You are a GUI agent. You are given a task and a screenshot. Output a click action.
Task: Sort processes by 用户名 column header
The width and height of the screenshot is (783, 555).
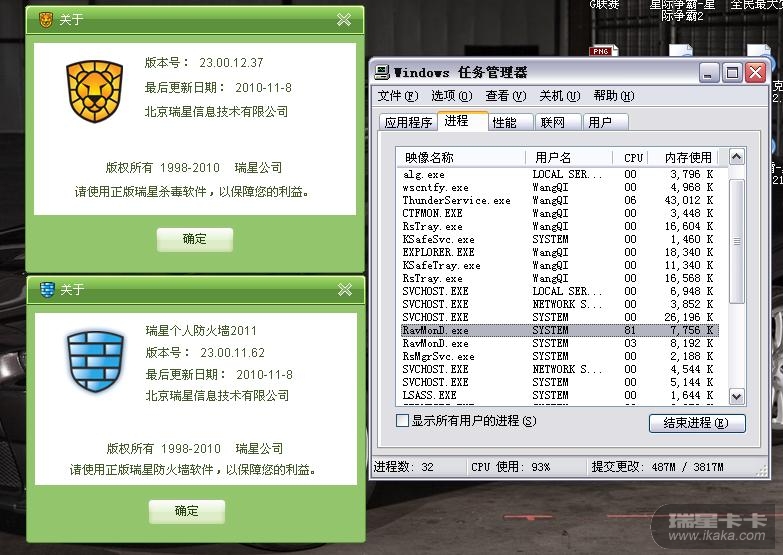coord(568,158)
